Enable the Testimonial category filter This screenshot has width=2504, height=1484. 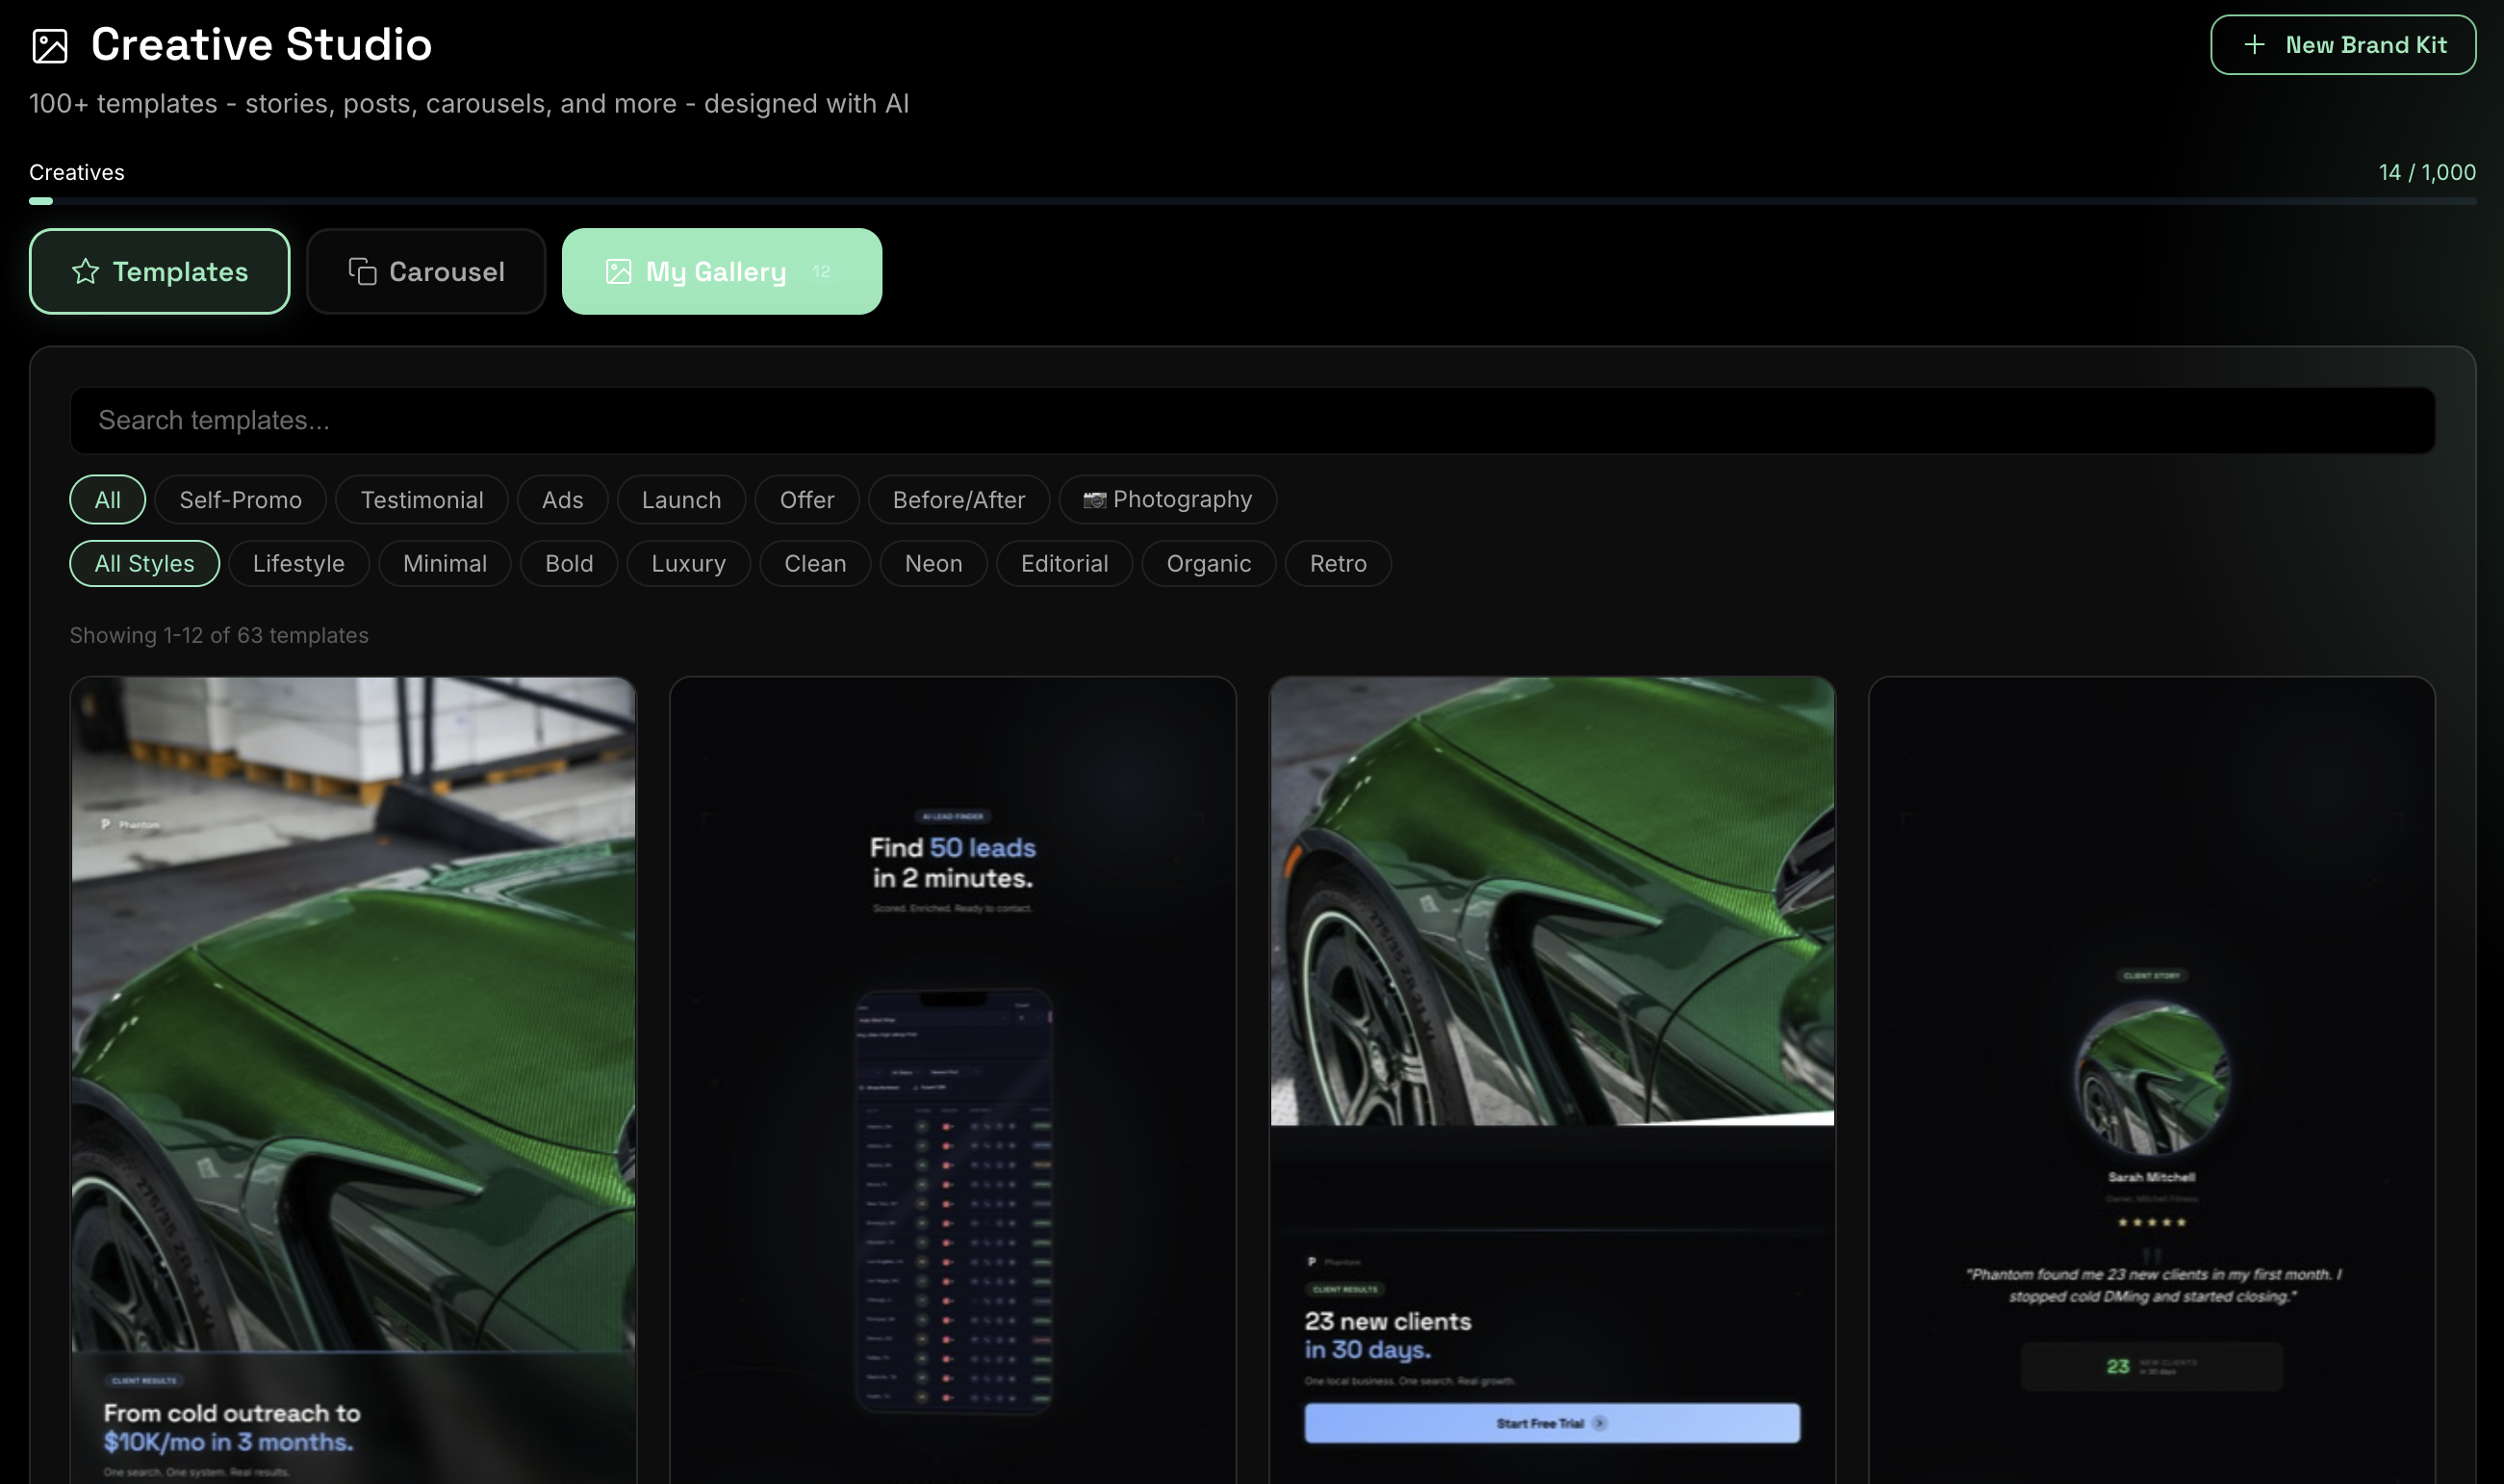click(421, 499)
